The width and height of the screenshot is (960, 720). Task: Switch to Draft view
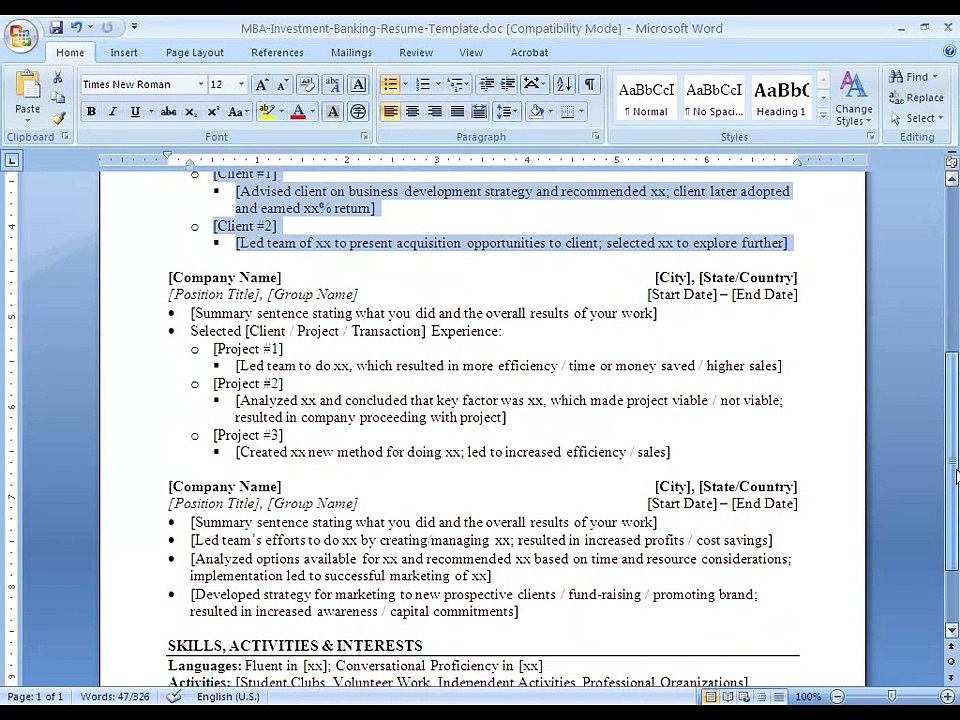pos(779,697)
